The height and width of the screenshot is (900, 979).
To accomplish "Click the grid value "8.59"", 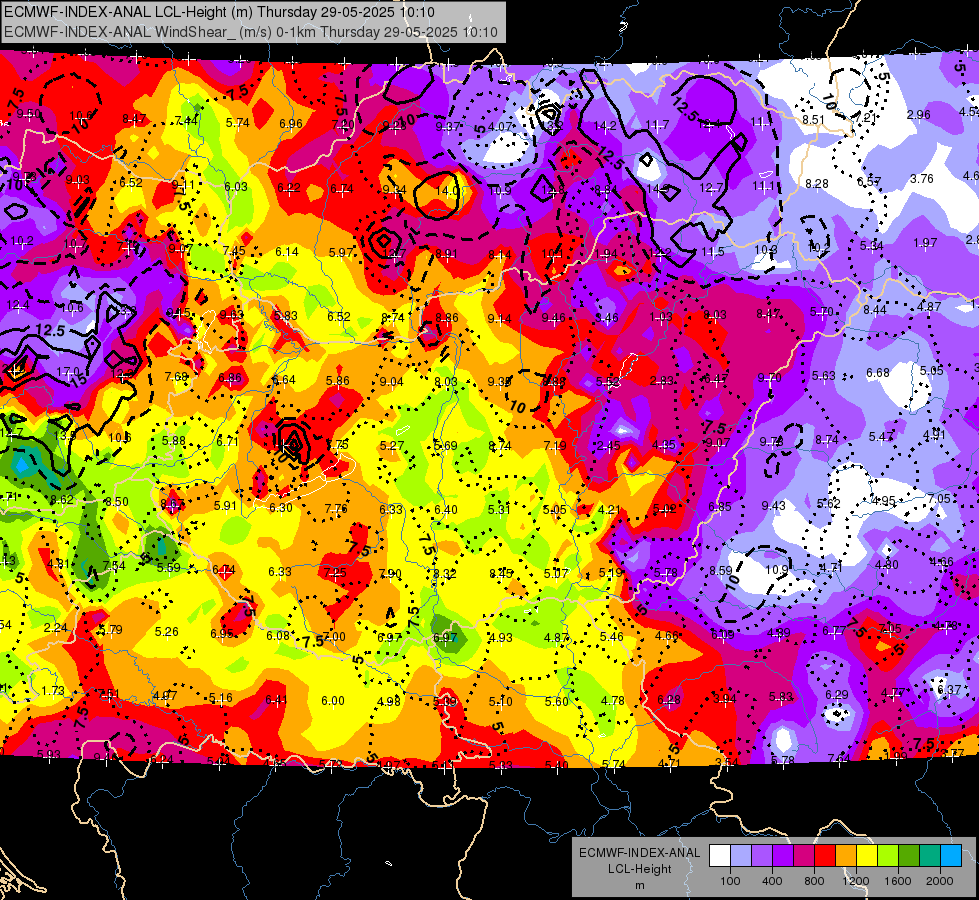I will coord(721,570).
